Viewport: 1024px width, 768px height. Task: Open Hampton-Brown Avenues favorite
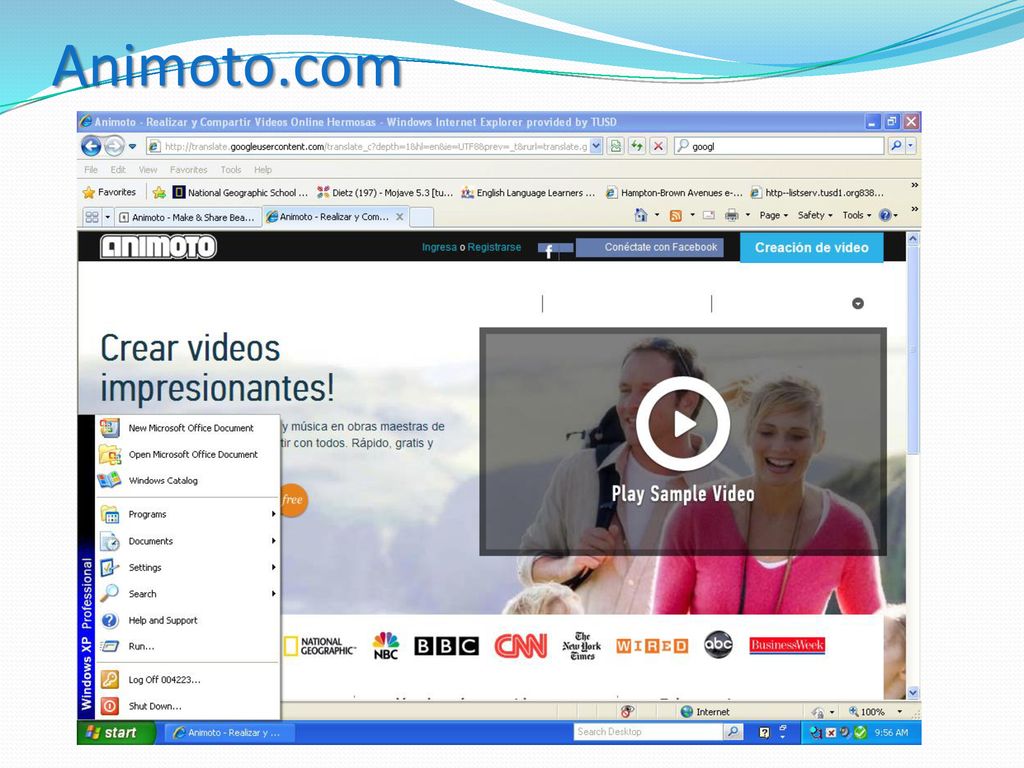(x=674, y=193)
